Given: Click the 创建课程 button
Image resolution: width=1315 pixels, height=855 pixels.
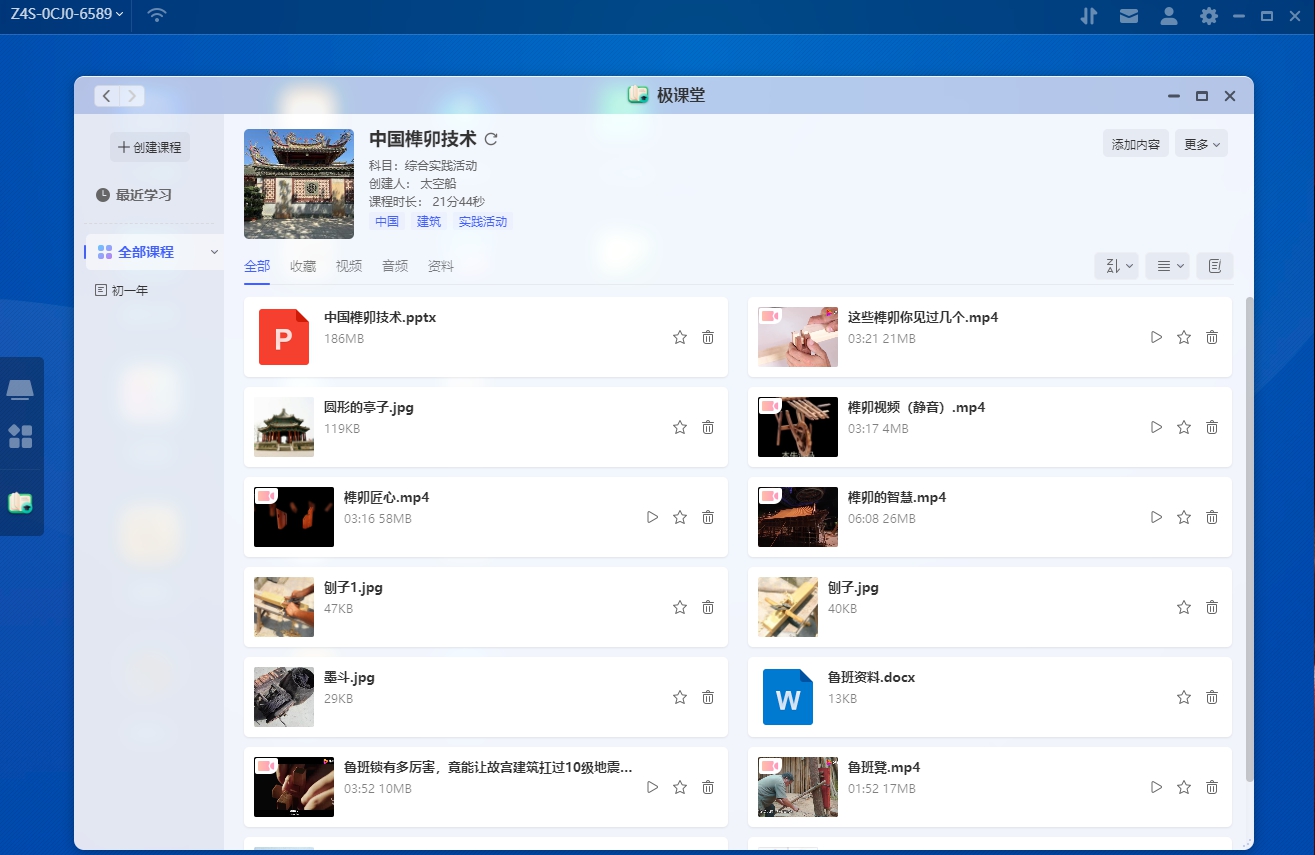Looking at the screenshot, I should tap(149, 146).
